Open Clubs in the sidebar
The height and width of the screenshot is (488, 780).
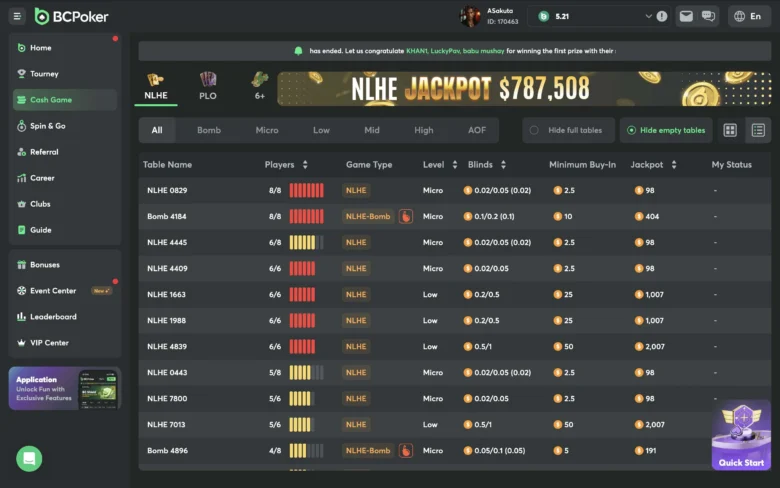(x=65, y=204)
